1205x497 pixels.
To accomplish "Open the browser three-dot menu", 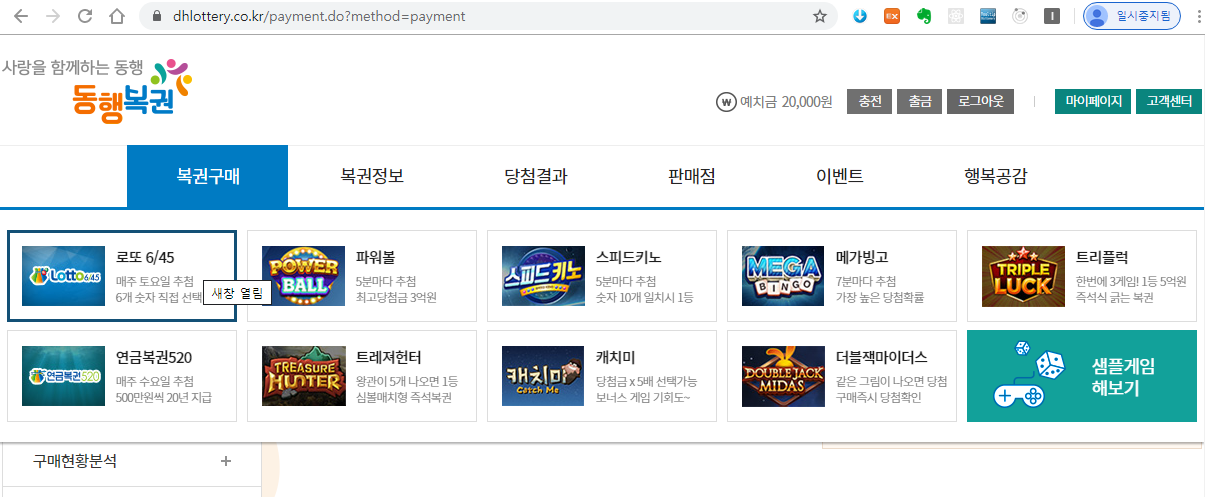I will [x=1198, y=16].
